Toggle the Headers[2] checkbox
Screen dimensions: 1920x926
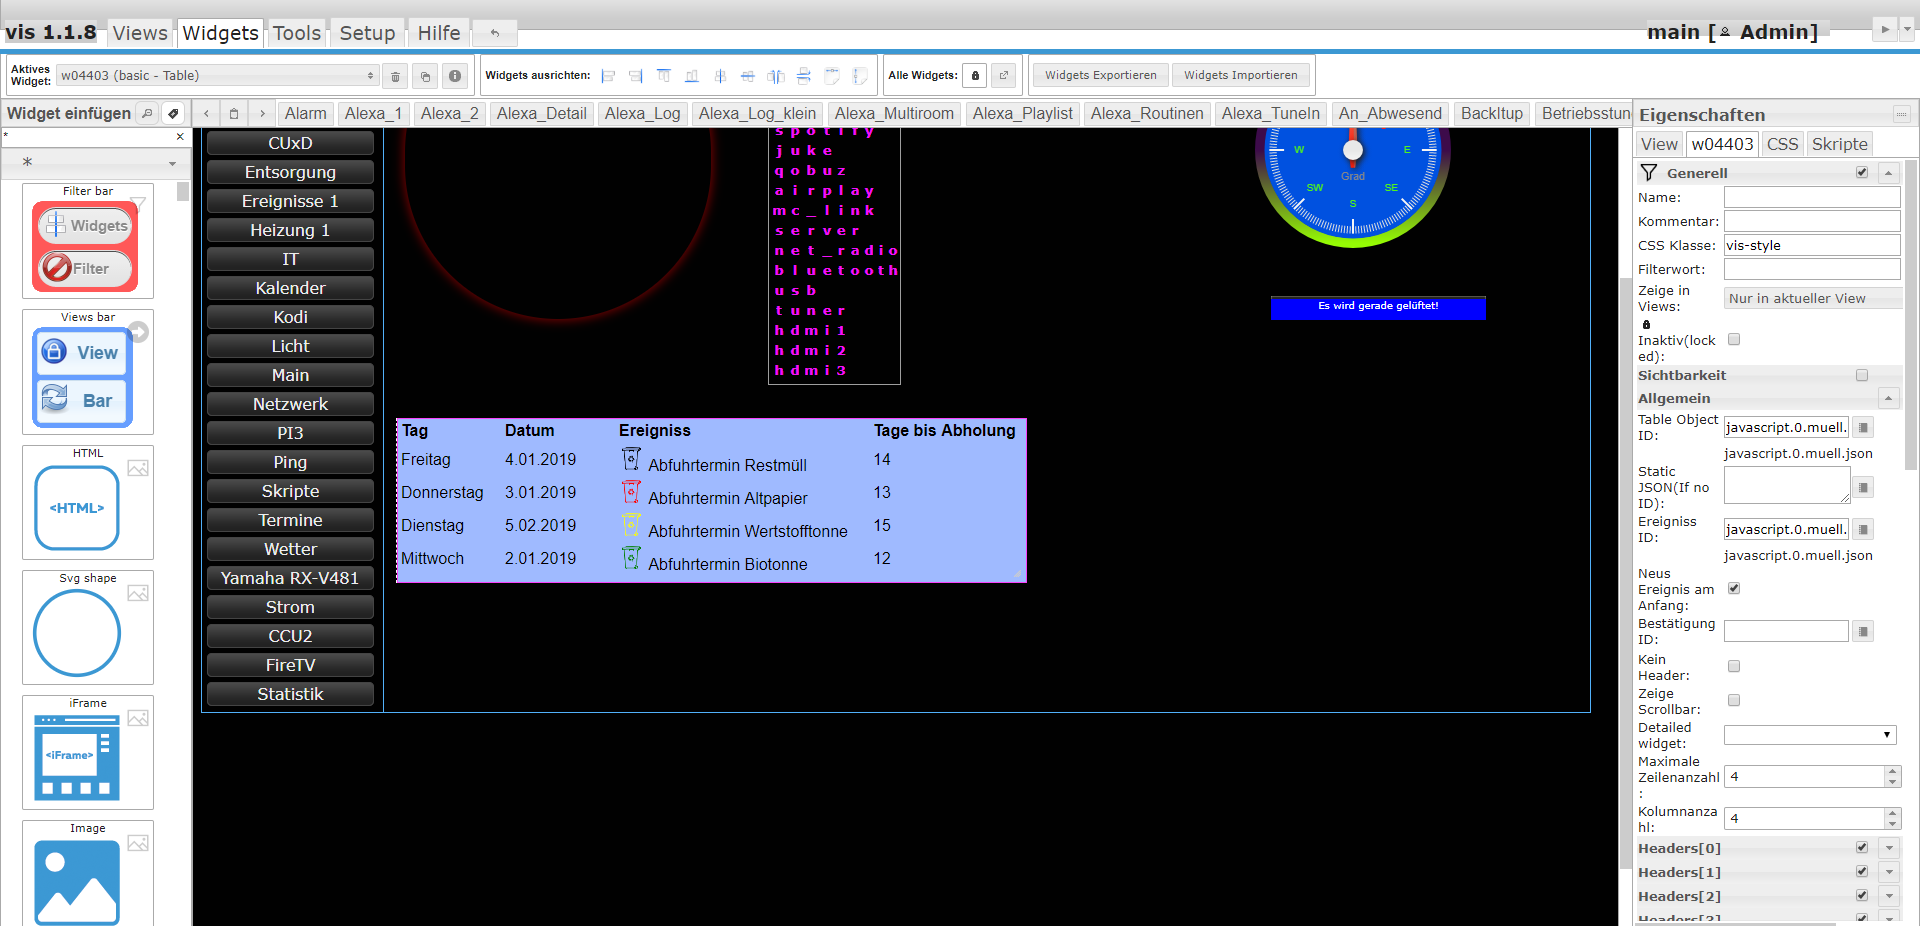click(x=1862, y=896)
